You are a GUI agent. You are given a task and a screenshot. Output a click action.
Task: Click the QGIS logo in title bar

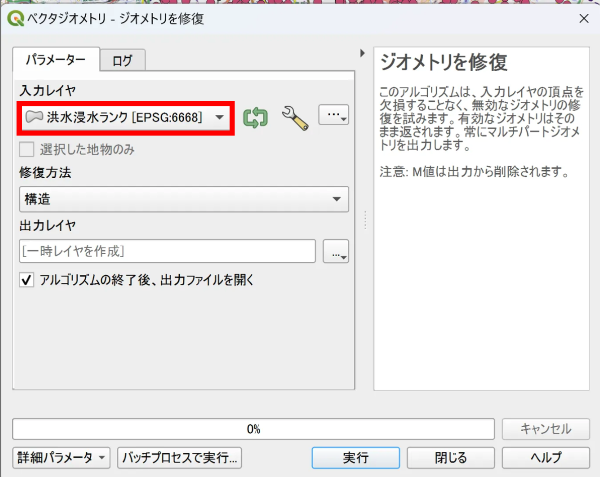[x=15, y=18]
